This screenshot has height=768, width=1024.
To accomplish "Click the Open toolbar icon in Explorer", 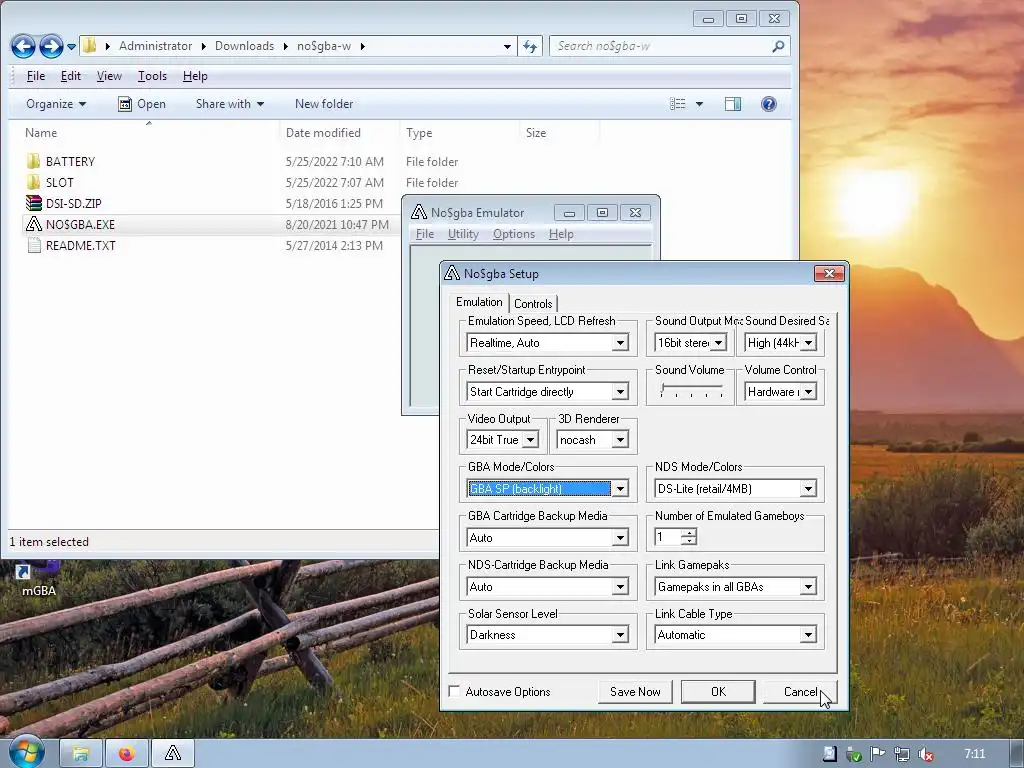I will [125, 104].
